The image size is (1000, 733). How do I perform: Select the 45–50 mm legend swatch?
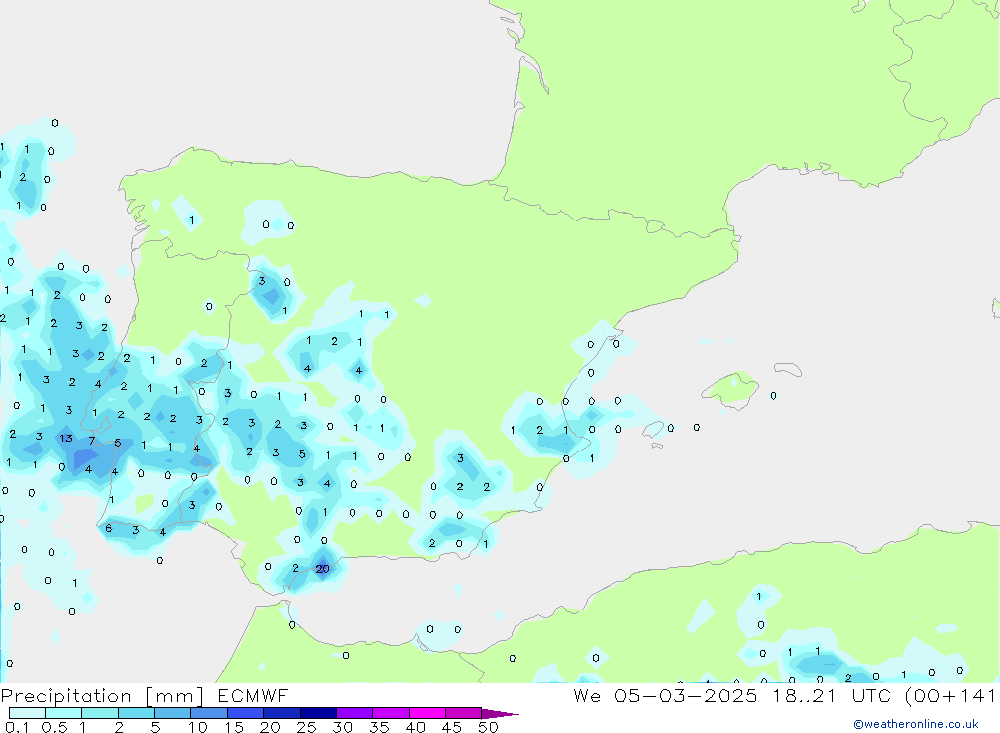463,713
